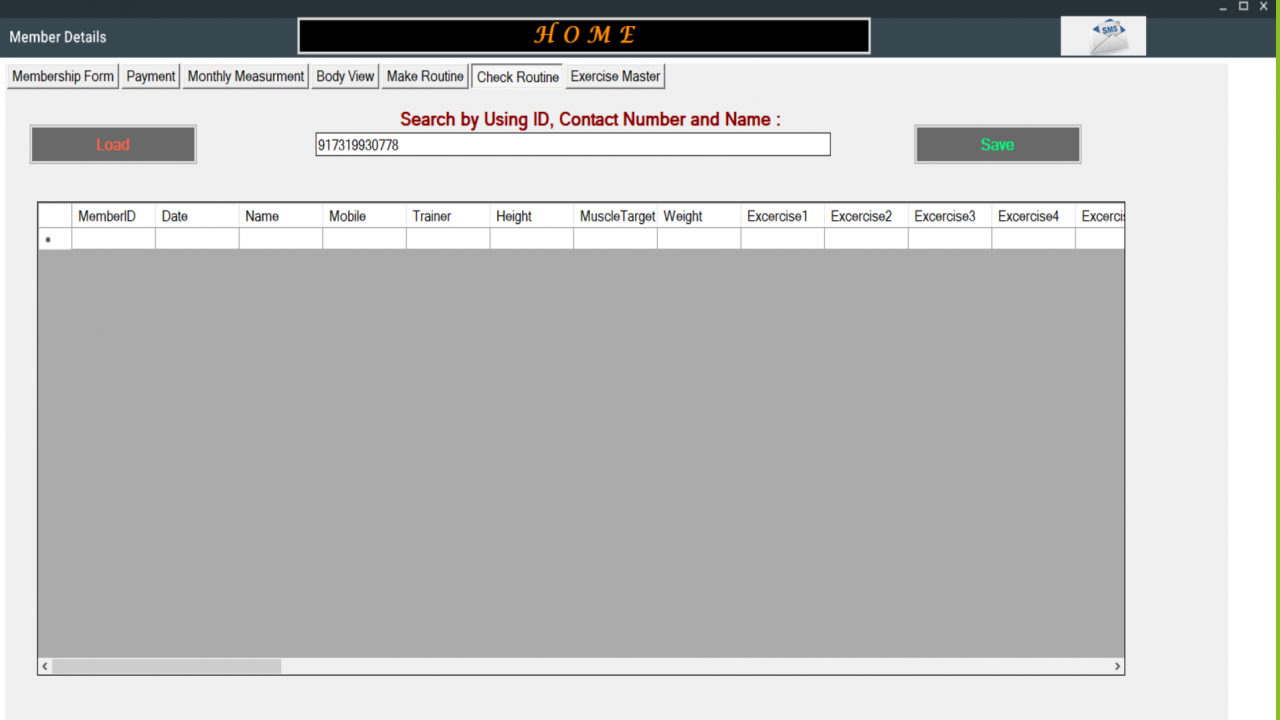
Task: Switch to the Exercise Master tab
Action: point(615,76)
